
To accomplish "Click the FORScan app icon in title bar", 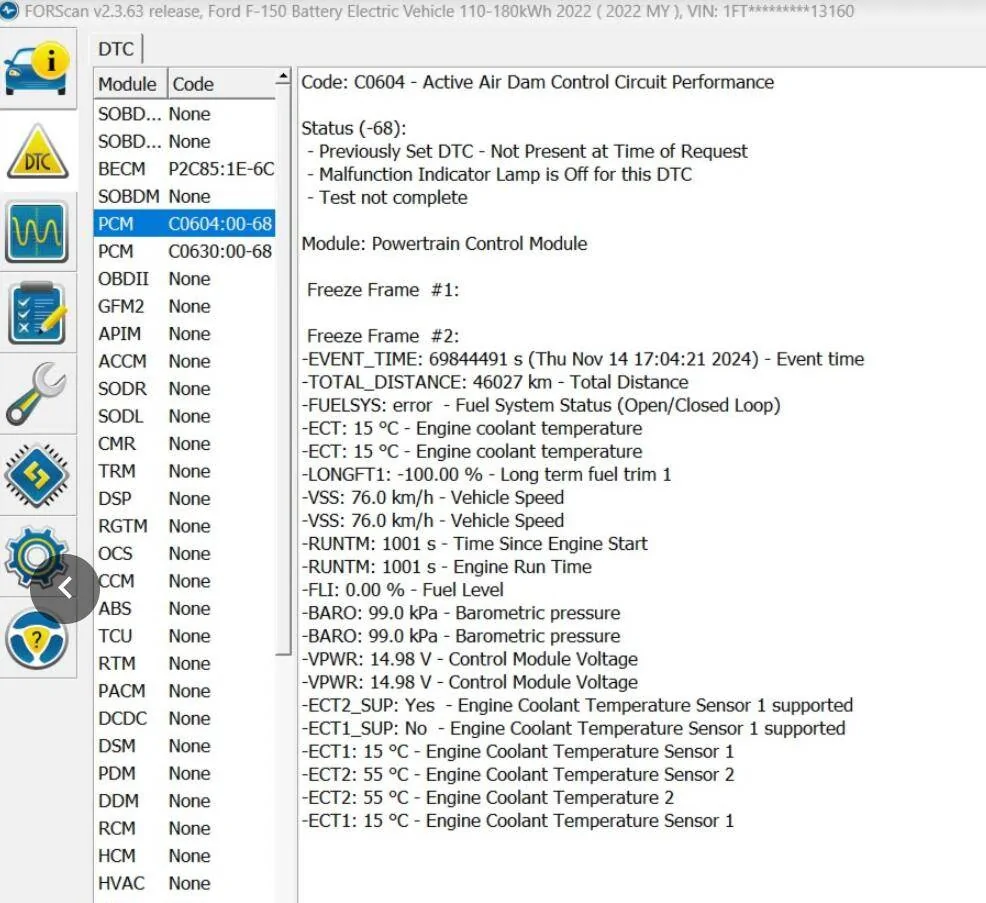I will tap(10, 11).
